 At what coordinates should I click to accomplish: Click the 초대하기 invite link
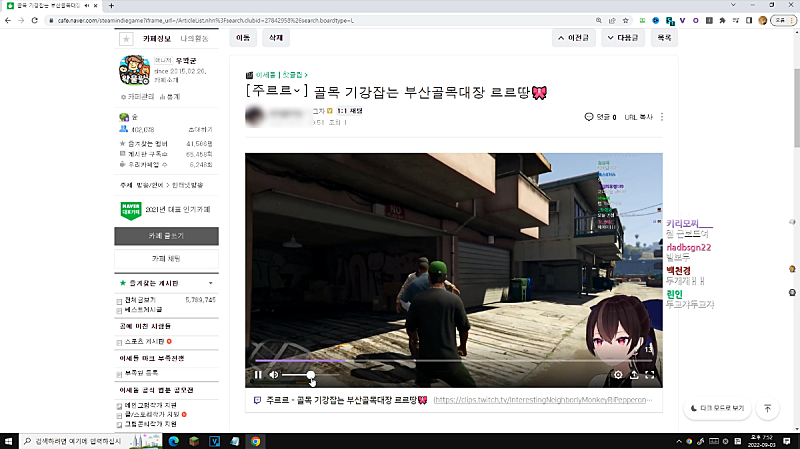tap(200, 130)
